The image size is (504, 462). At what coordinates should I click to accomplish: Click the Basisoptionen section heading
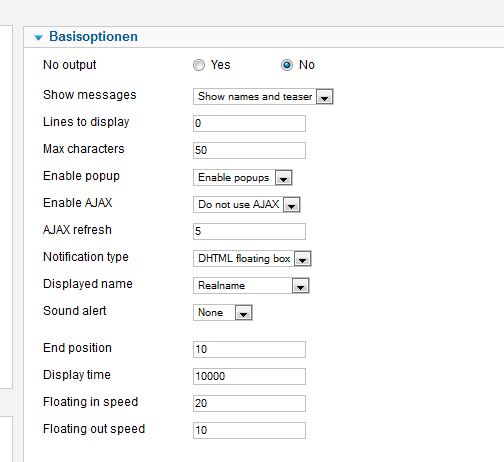pyautogui.click(x=93, y=37)
